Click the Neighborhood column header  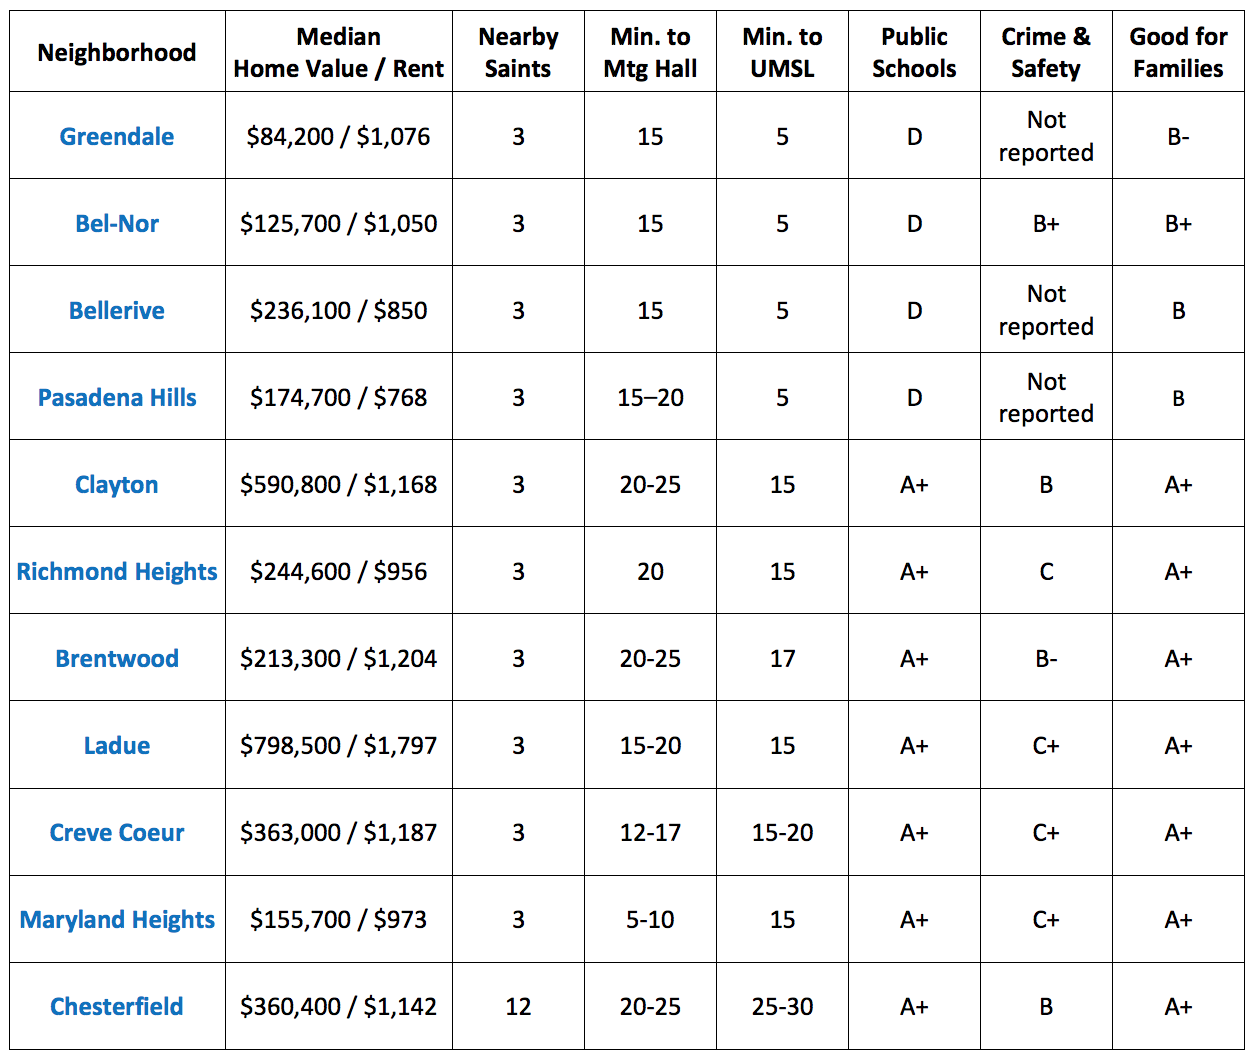point(117,53)
